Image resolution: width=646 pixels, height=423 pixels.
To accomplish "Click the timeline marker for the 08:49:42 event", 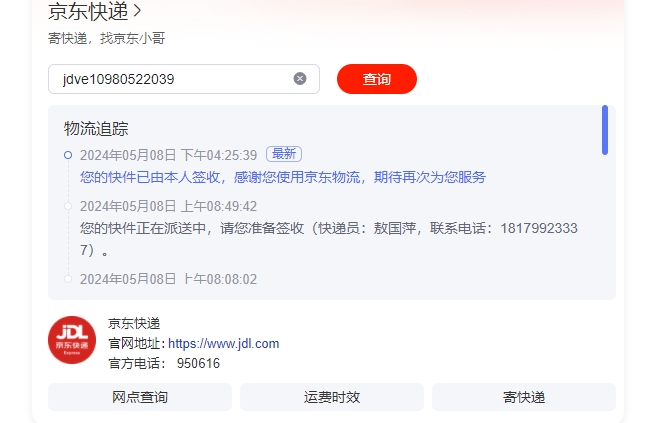I will tap(68, 206).
